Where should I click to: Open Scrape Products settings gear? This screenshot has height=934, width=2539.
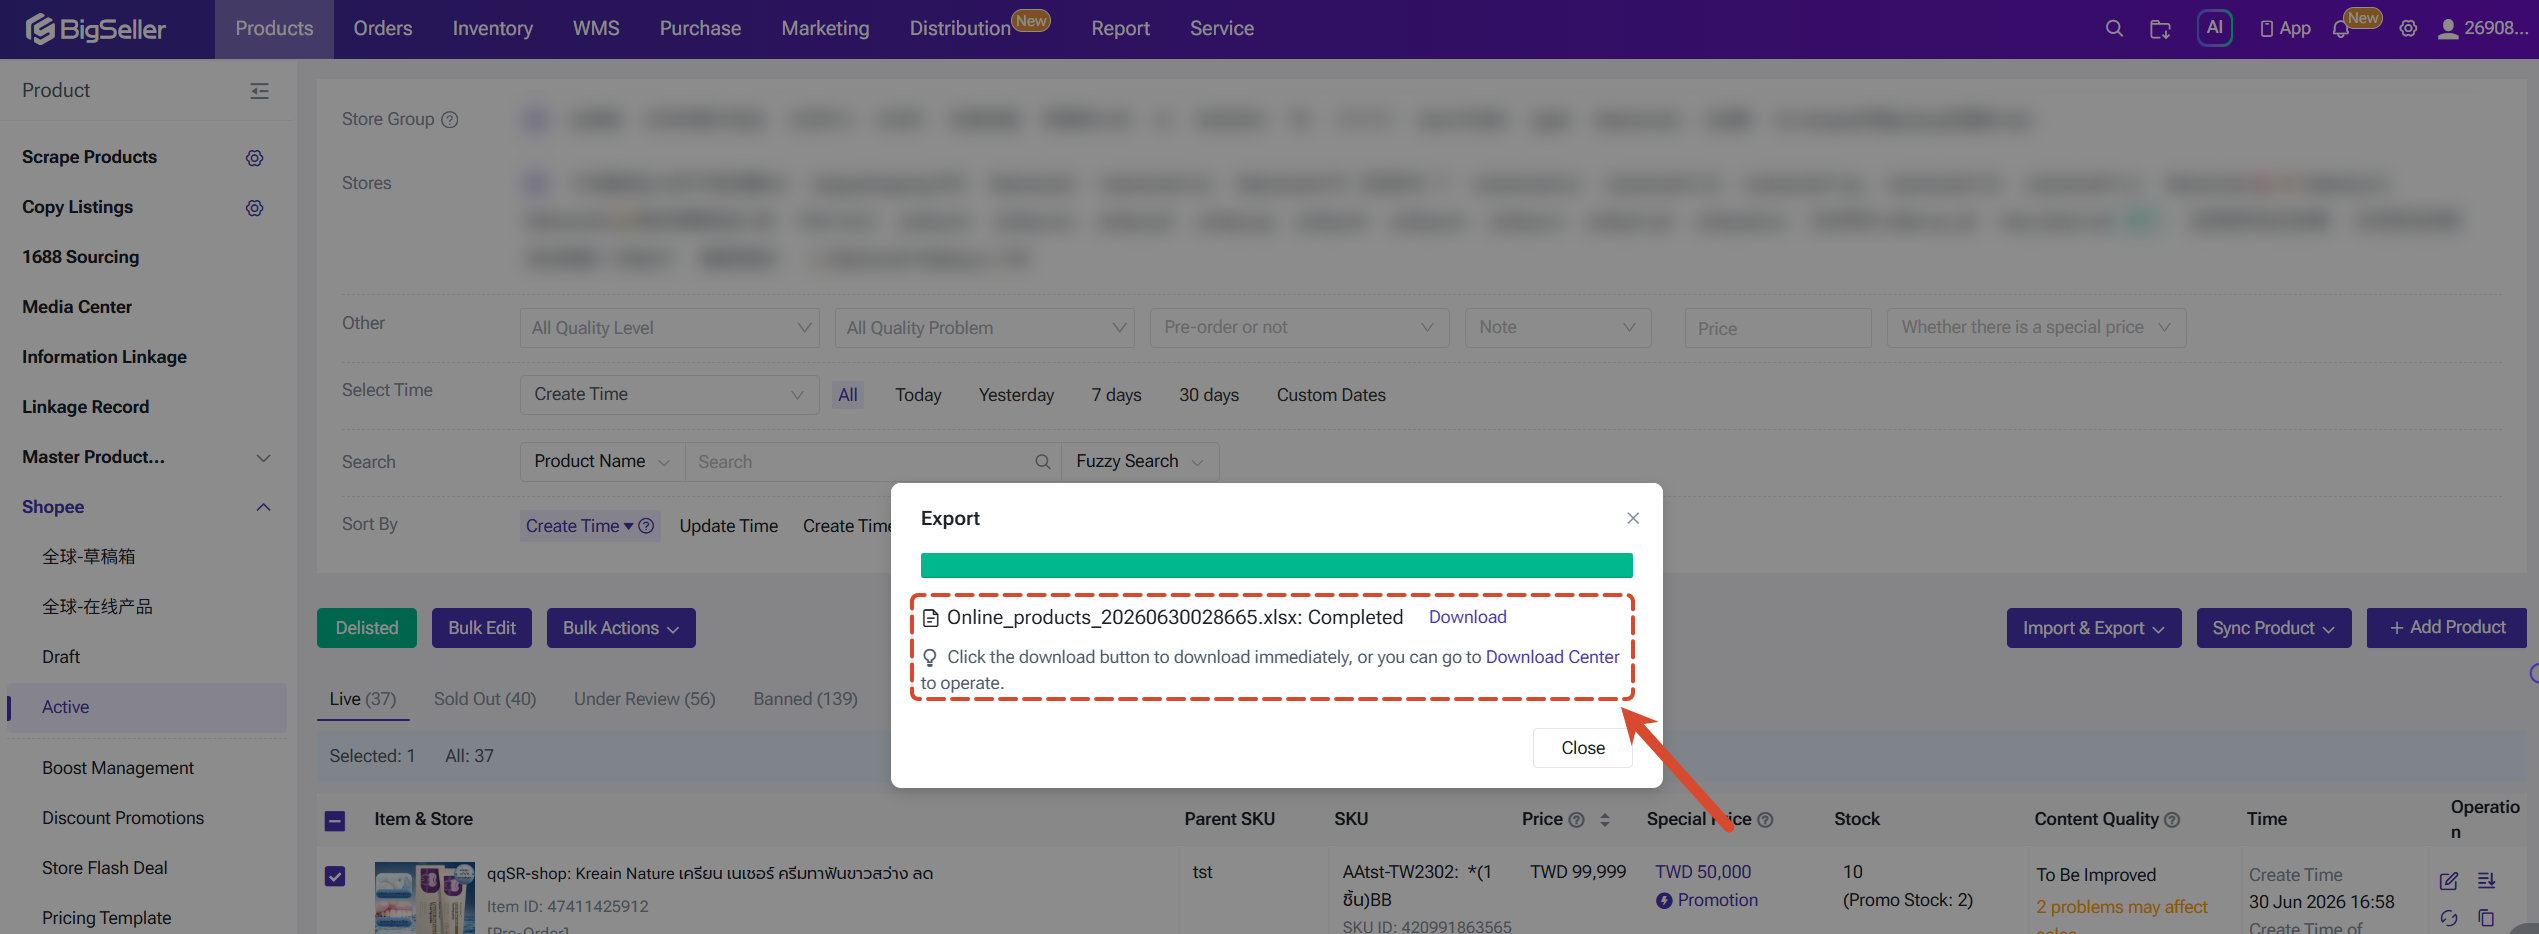(255, 158)
